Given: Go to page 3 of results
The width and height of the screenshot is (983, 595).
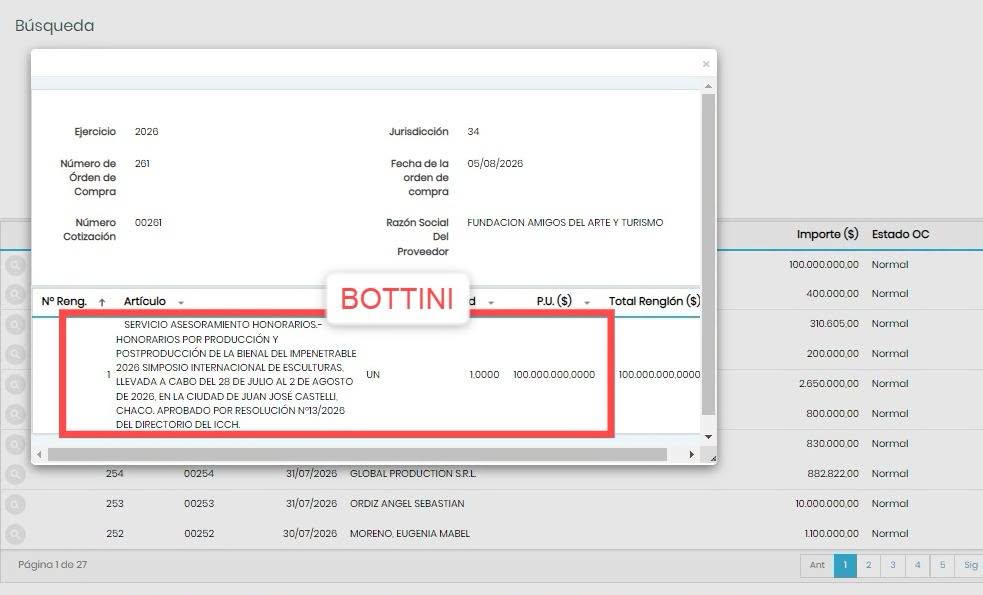Looking at the screenshot, I should click(893, 566).
